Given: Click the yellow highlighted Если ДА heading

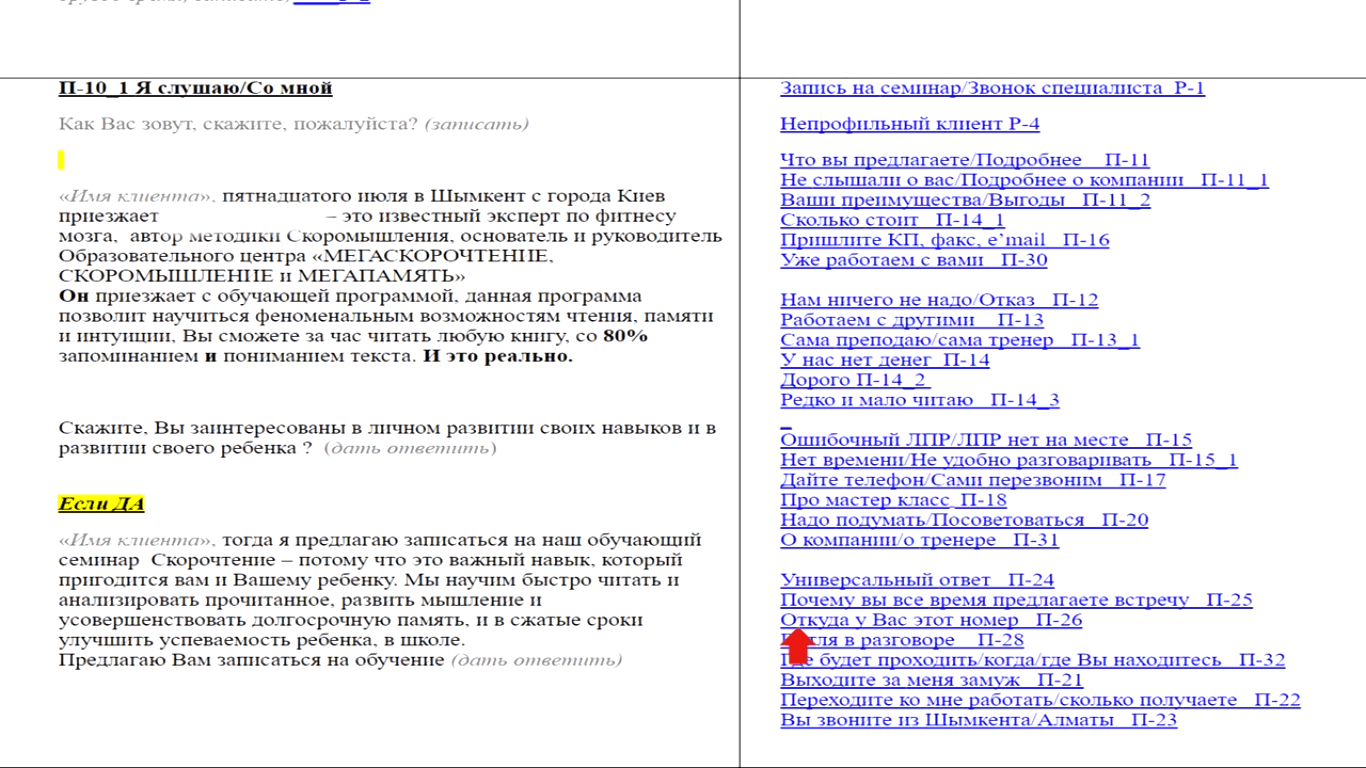Looking at the screenshot, I should point(101,504).
